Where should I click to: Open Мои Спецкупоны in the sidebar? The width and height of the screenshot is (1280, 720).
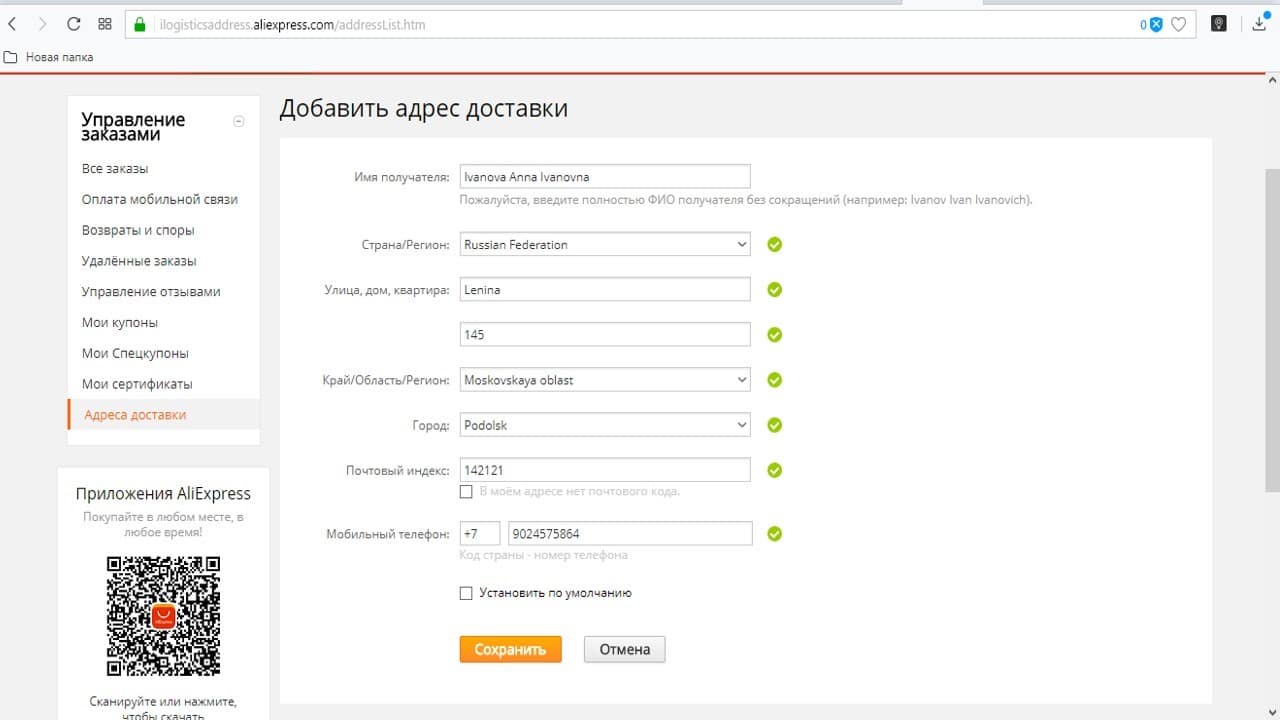pyautogui.click(x=135, y=353)
